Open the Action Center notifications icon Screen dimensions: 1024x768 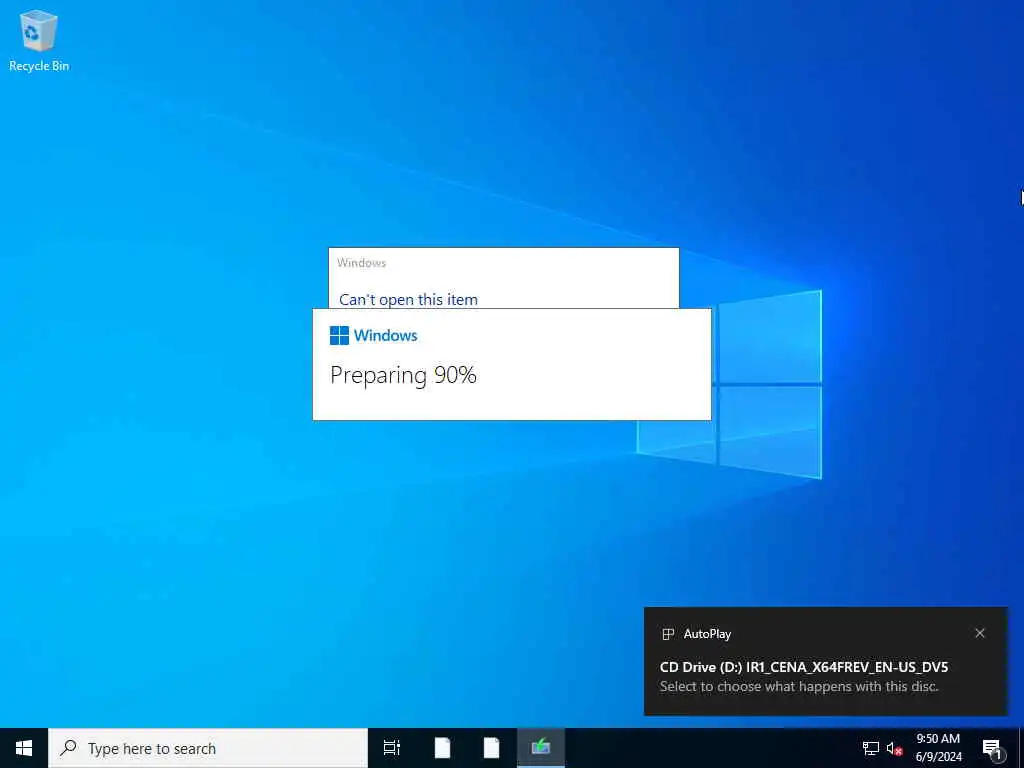[x=992, y=748]
